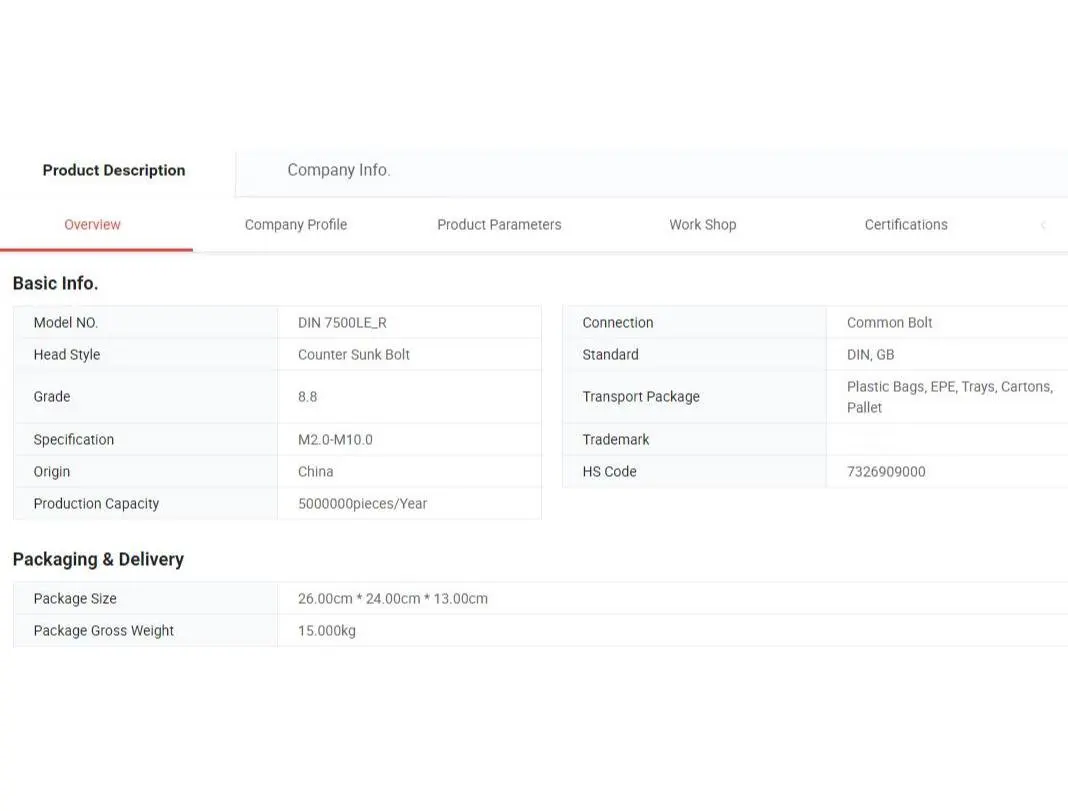Click the HS Code value 7326909000
Image resolution: width=1068 pixels, height=811 pixels.
point(886,472)
